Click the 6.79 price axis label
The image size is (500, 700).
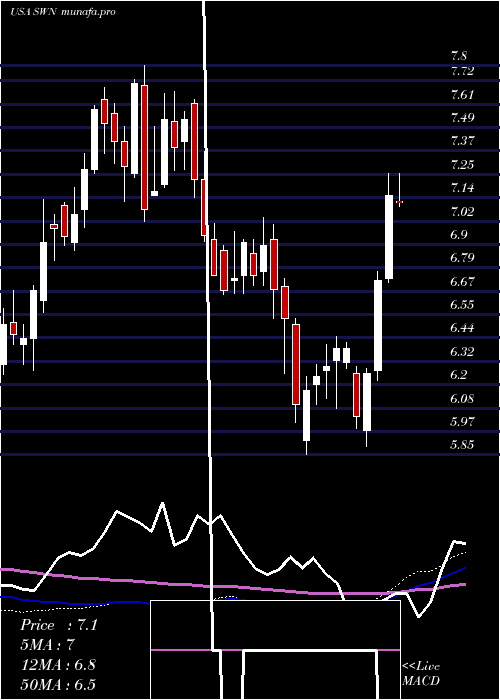click(x=462, y=258)
